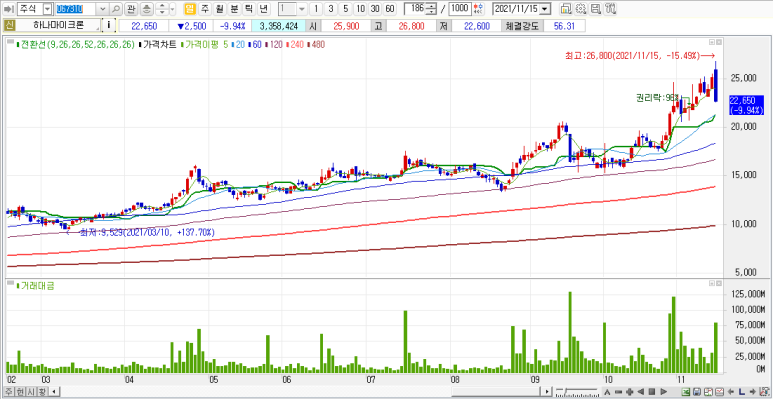773x399 pixels.
Task: Click the red-blue arrows icon after 1000
Action: coord(478,9)
